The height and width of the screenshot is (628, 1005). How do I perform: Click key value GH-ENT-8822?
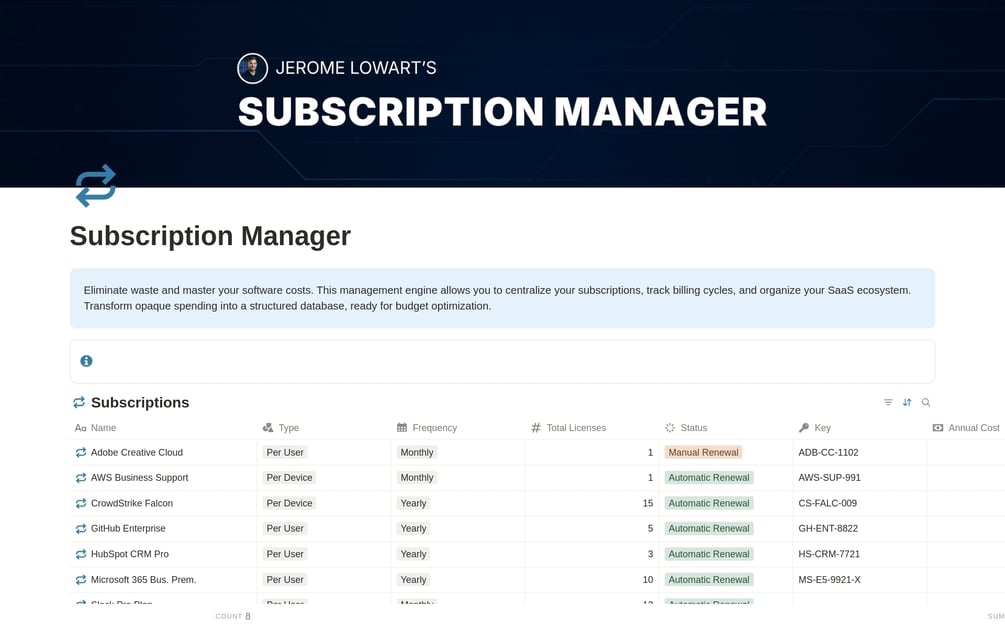pos(828,529)
